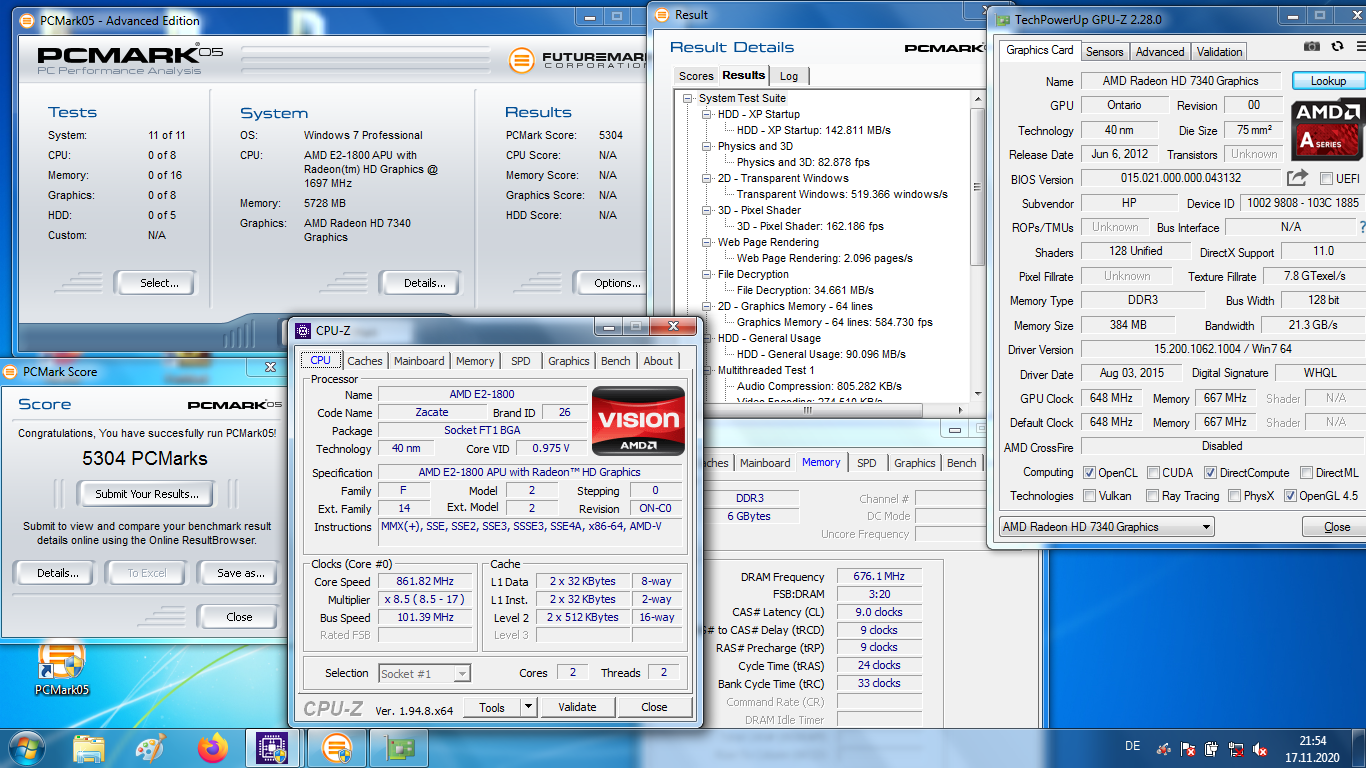Launch Paint from the taskbar
1366x768 pixels.
click(150, 747)
